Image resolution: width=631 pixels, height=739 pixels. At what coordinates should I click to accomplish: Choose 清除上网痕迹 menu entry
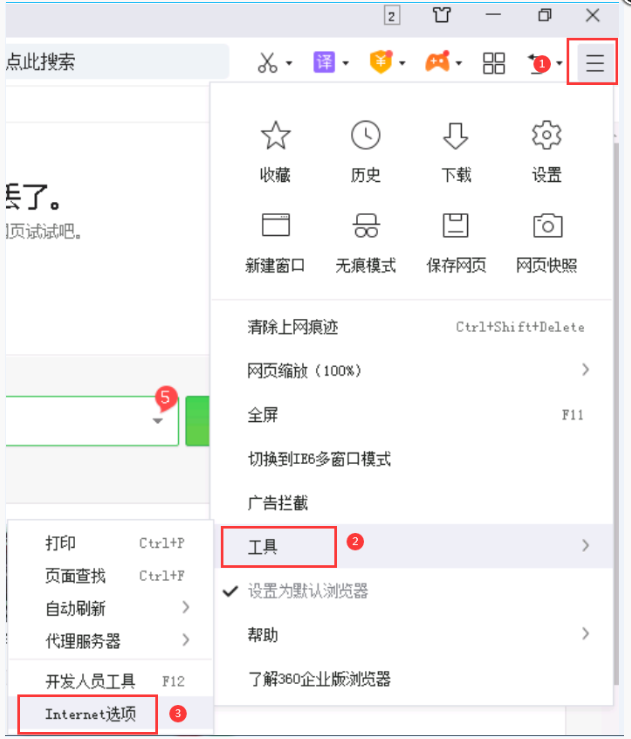click(x=292, y=327)
